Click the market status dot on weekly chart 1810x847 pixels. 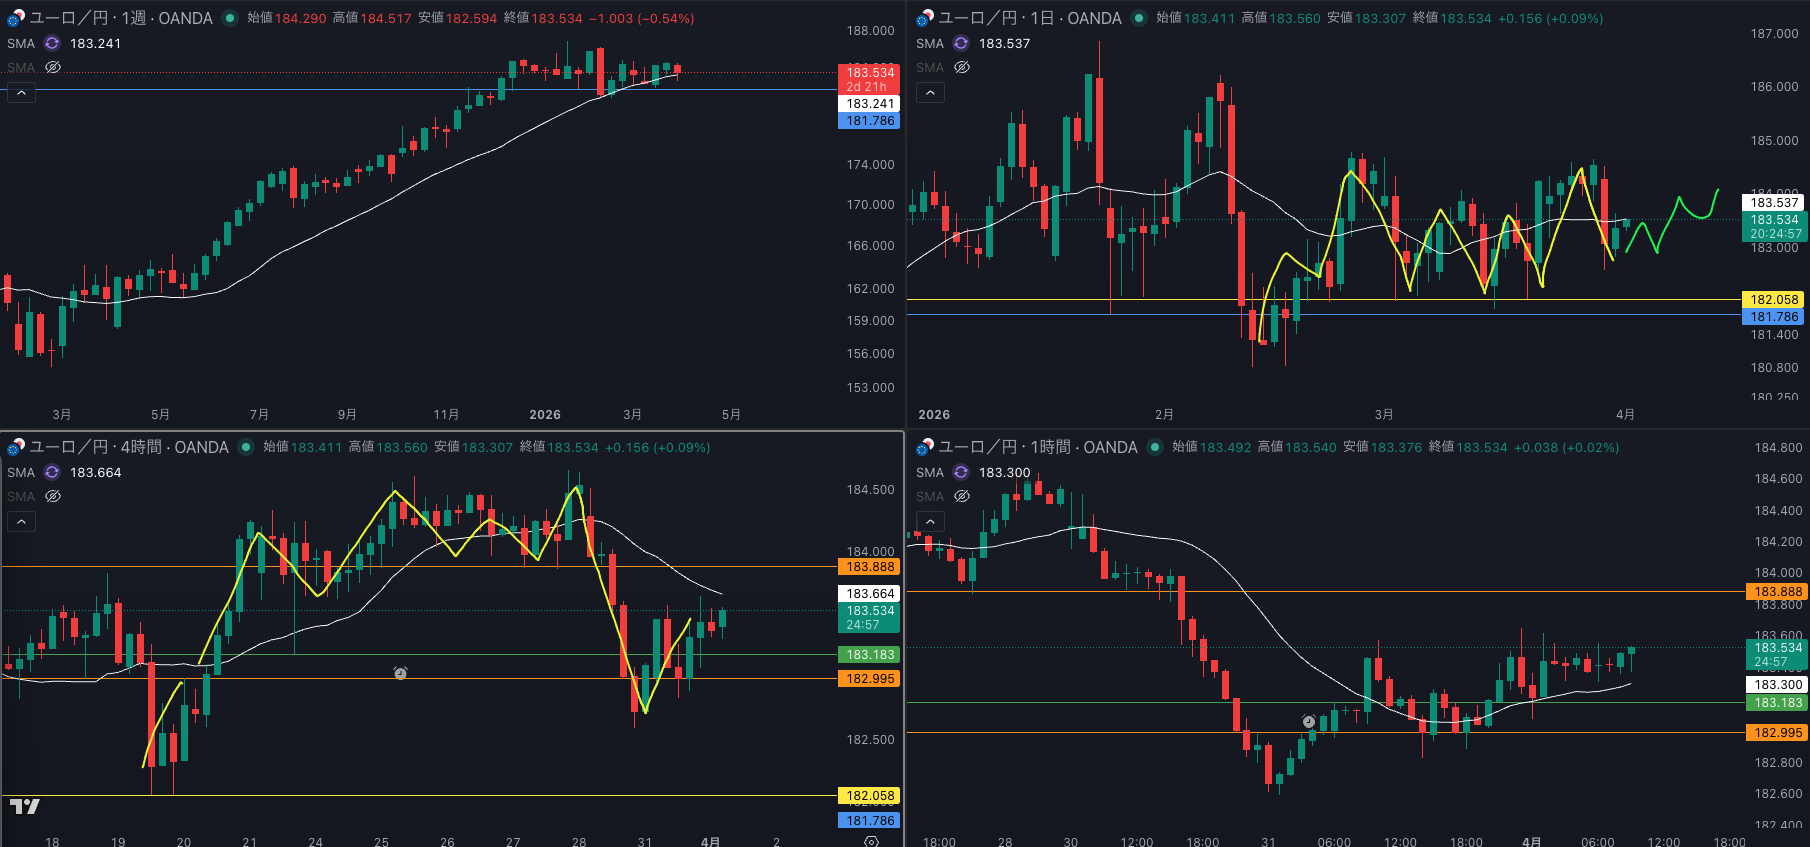coord(230,18)
